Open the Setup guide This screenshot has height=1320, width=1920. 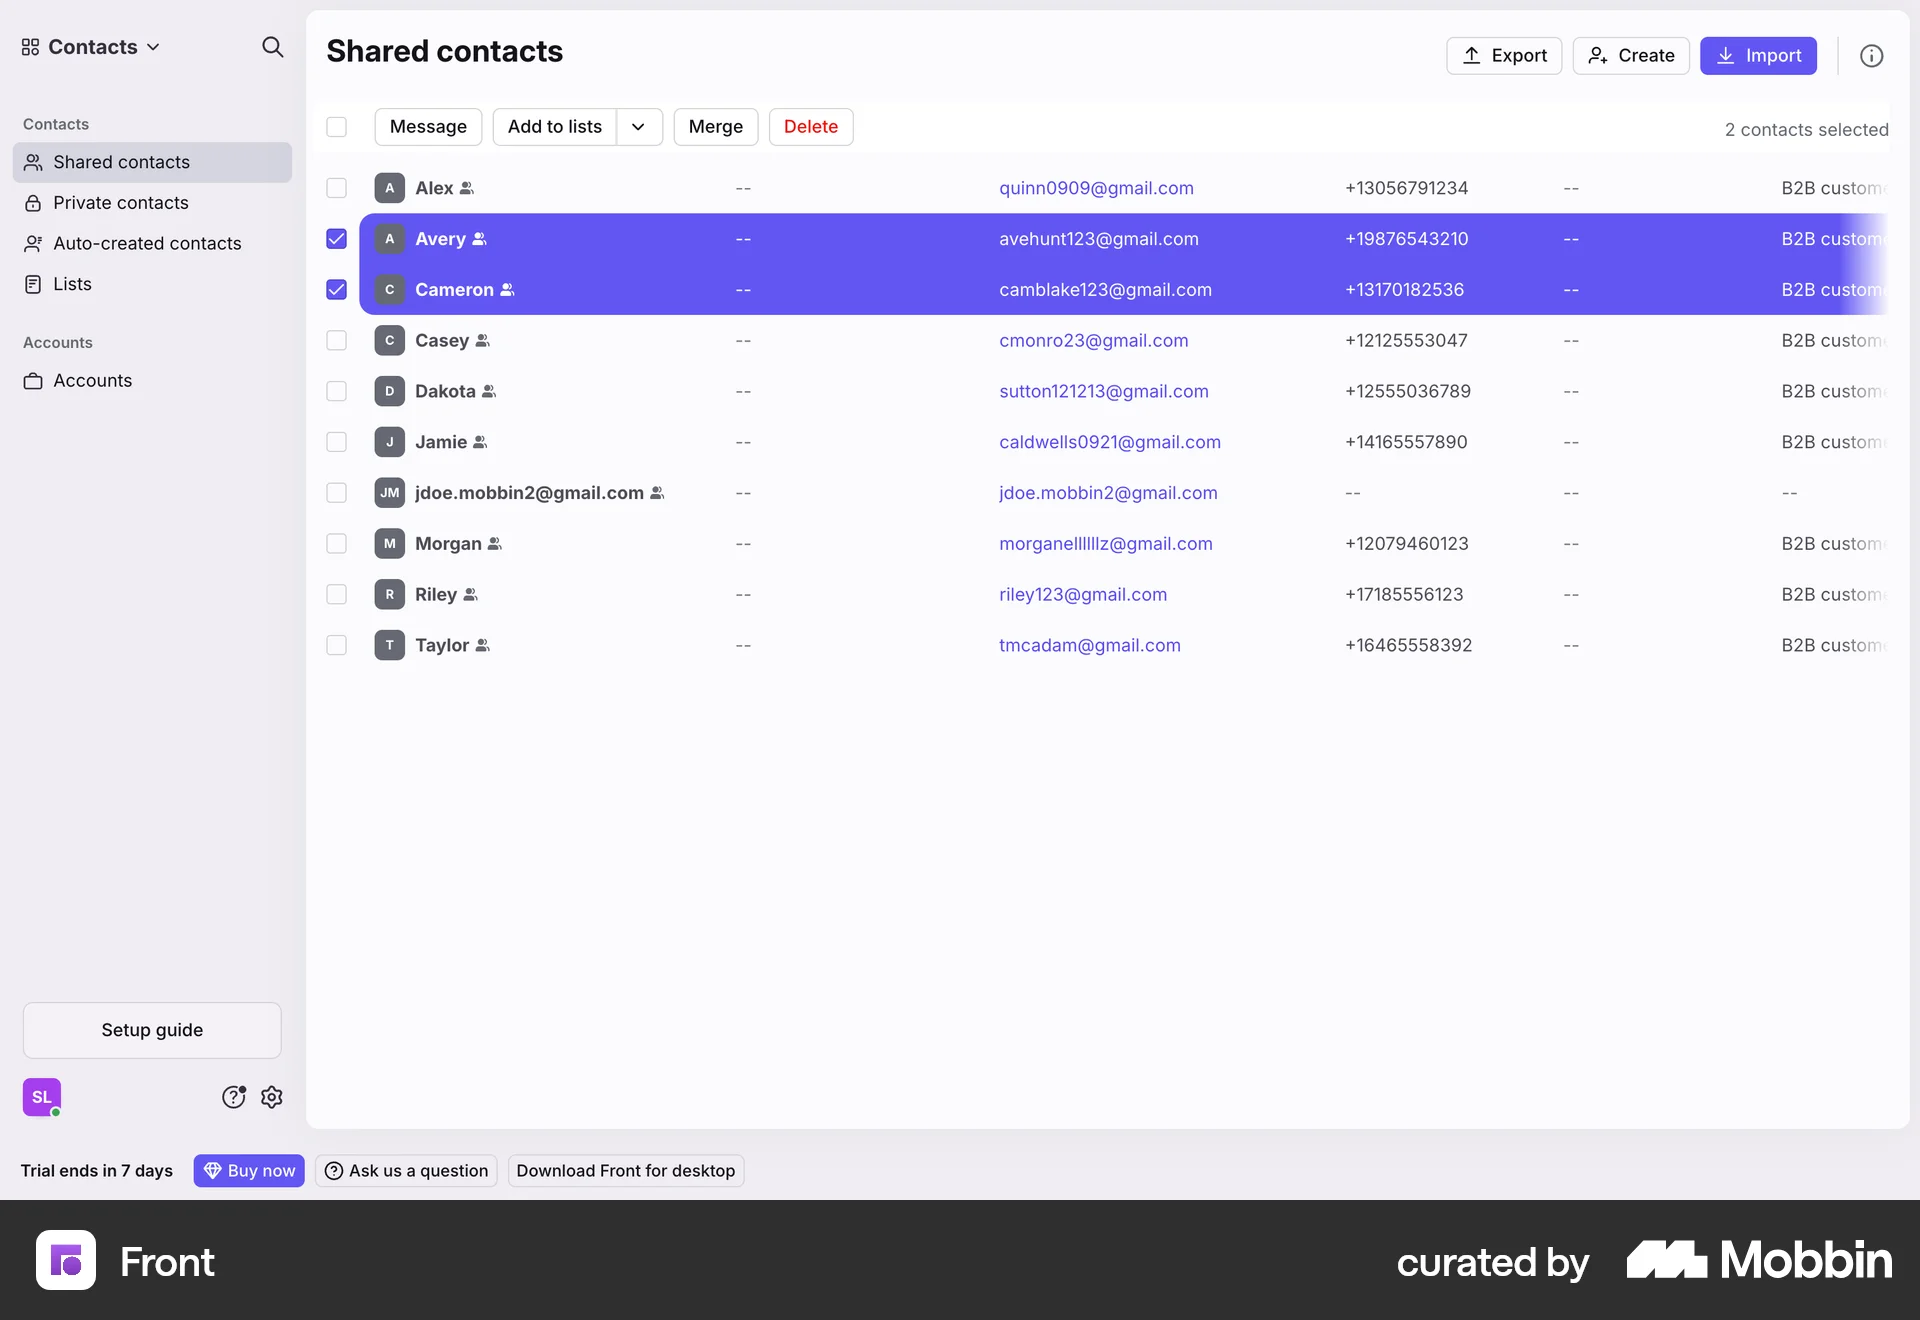(x=151, y=1030)
